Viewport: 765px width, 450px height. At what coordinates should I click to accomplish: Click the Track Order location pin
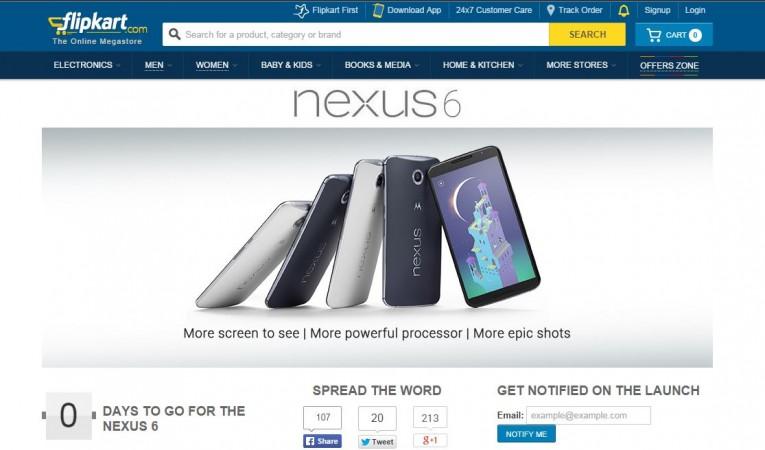point(551,10)
